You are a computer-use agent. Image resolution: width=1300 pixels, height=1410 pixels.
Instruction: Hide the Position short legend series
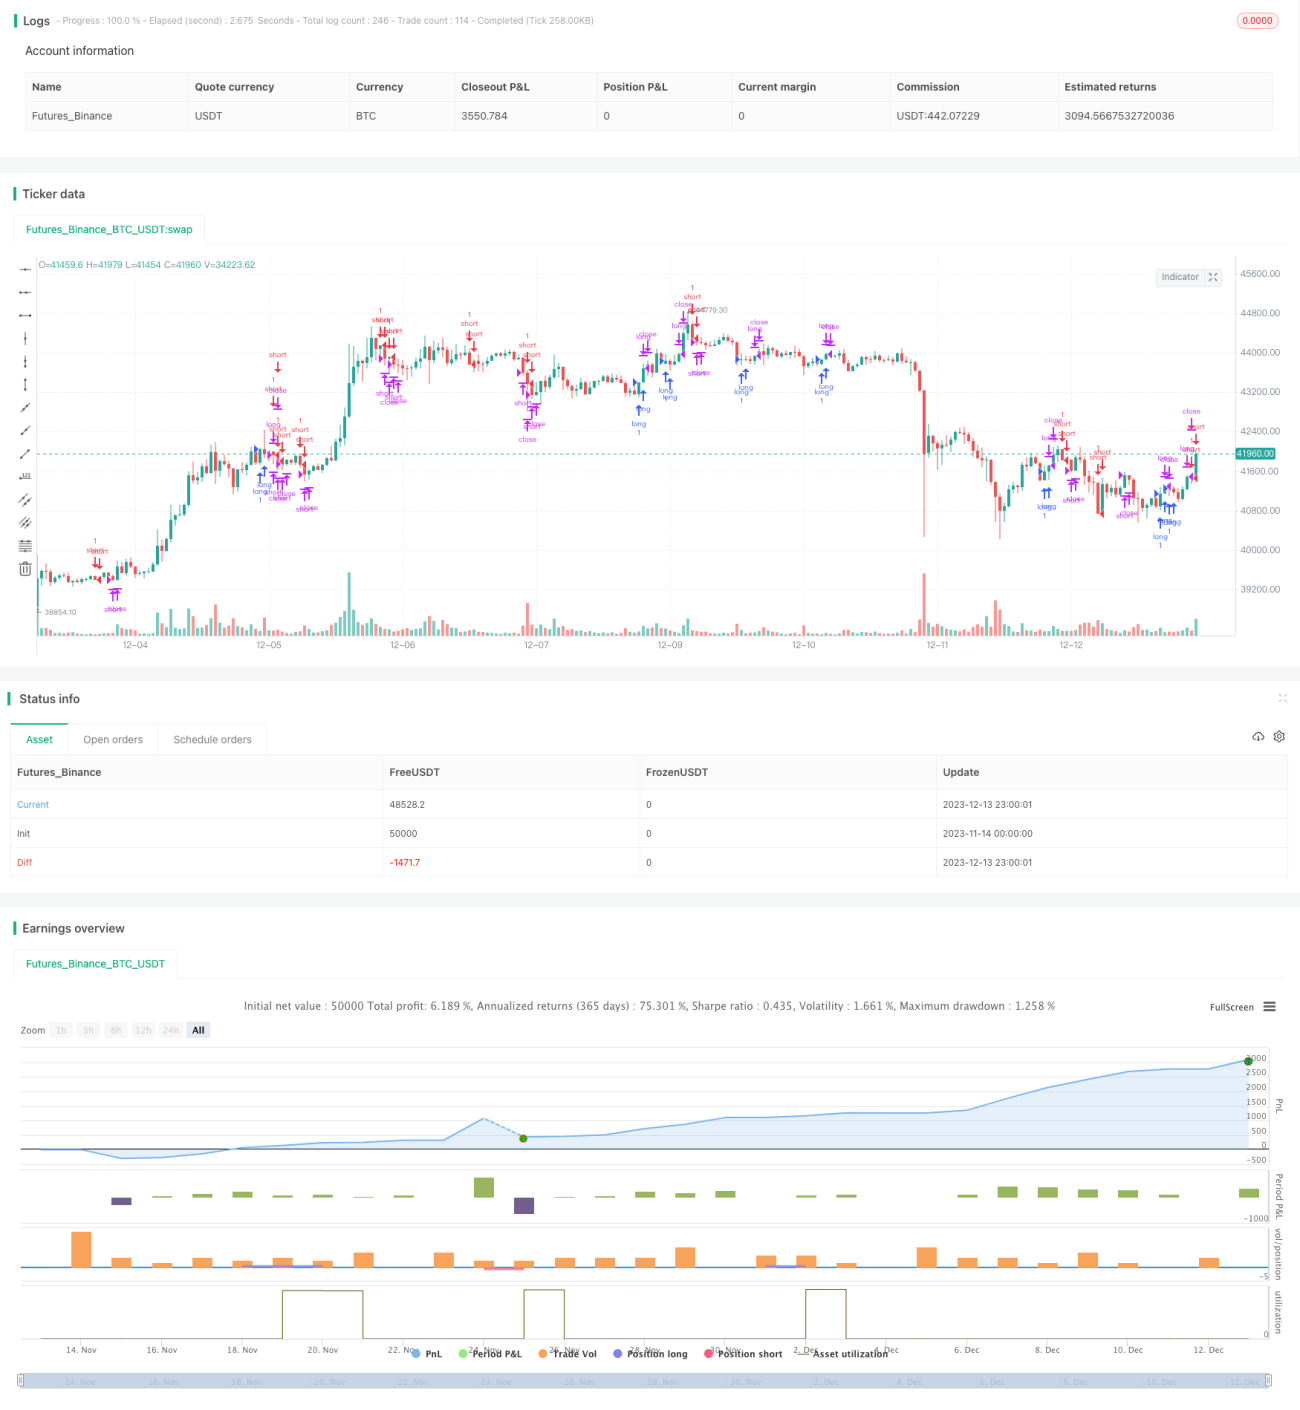click(x=743, y=1354)
